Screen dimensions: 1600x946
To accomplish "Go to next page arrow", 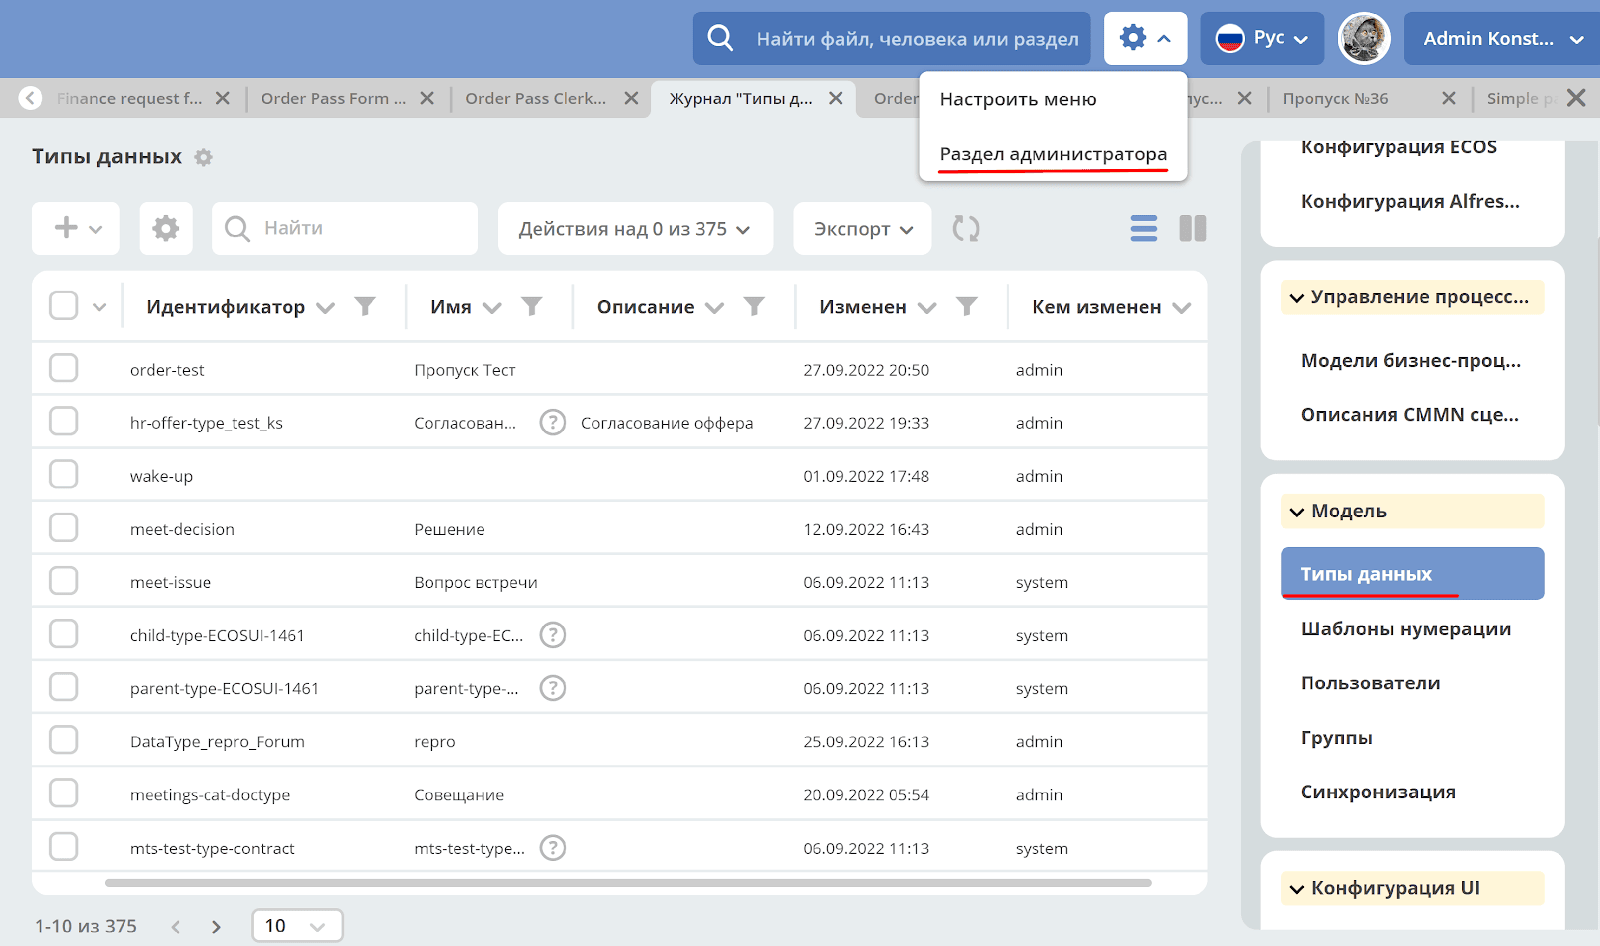I will tap(216, 927).
